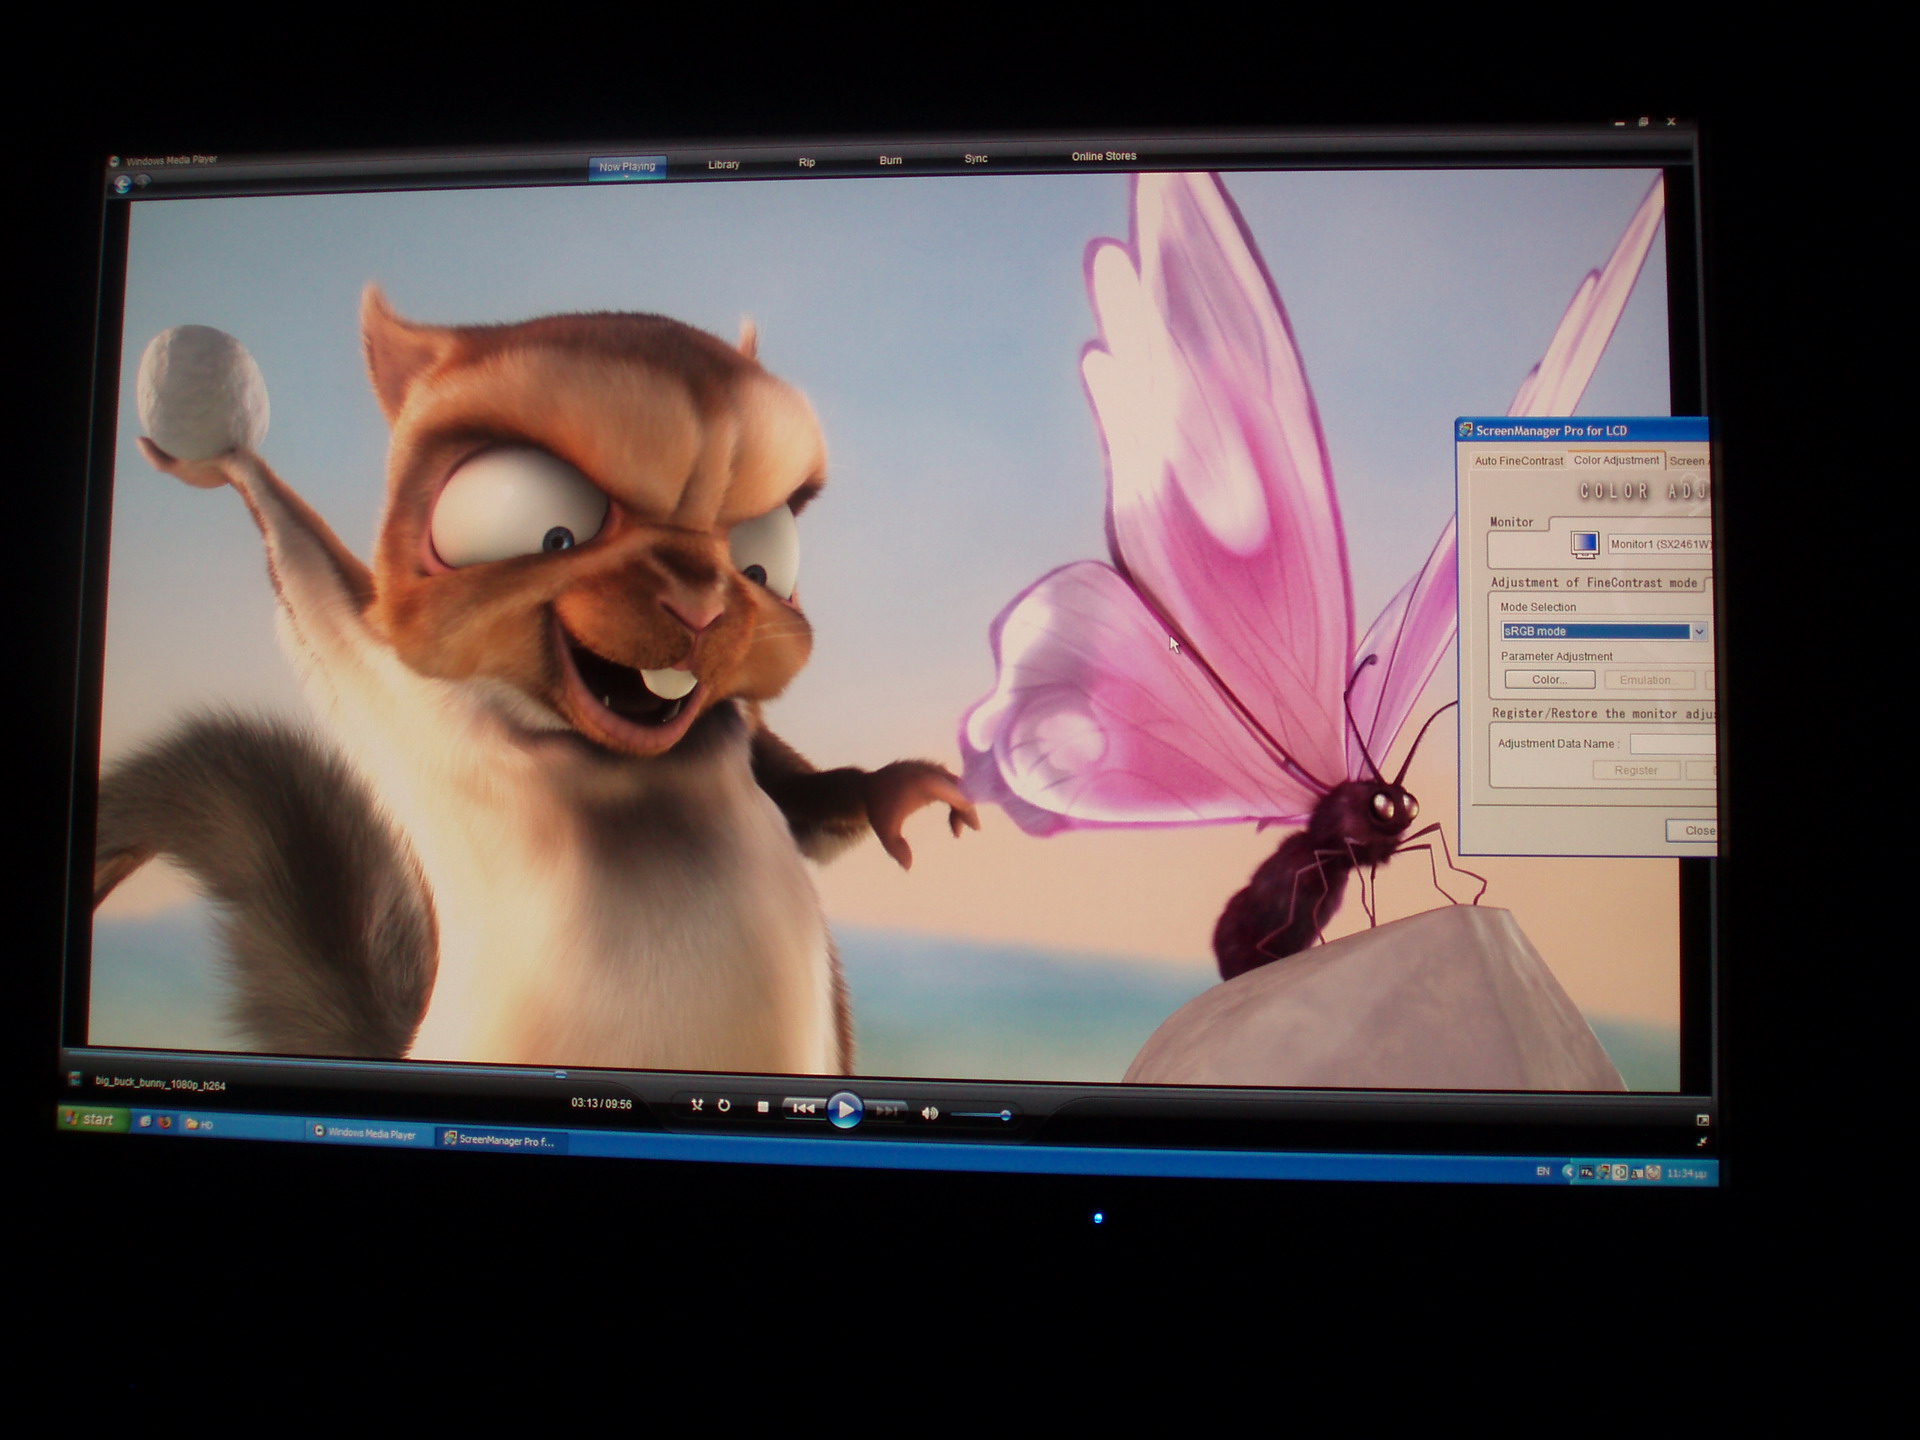Click the 03:13 / 09:56 time display
Screen dimensions: 1920x1440
pyautogui.click(x=601, y=1104)
